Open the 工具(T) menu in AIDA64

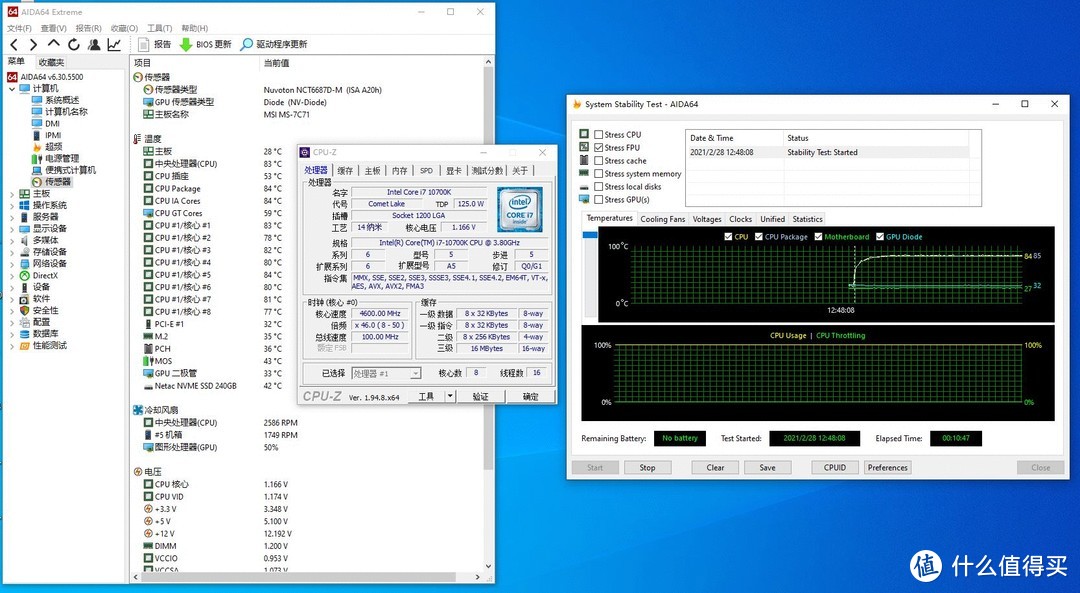[159, 28]
